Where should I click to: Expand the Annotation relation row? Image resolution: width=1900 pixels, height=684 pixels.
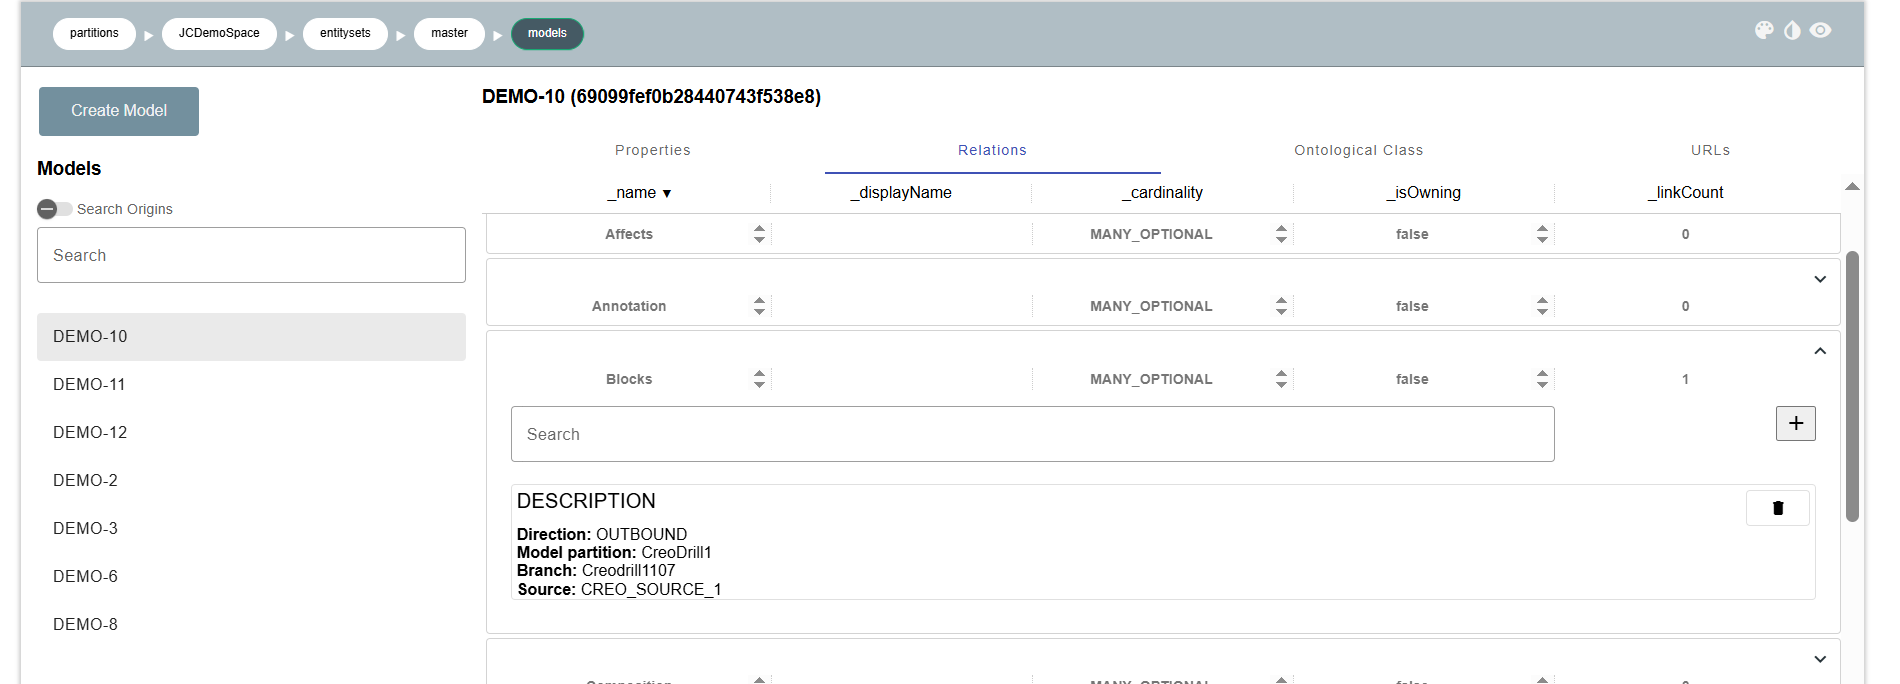coord(1820,279)
